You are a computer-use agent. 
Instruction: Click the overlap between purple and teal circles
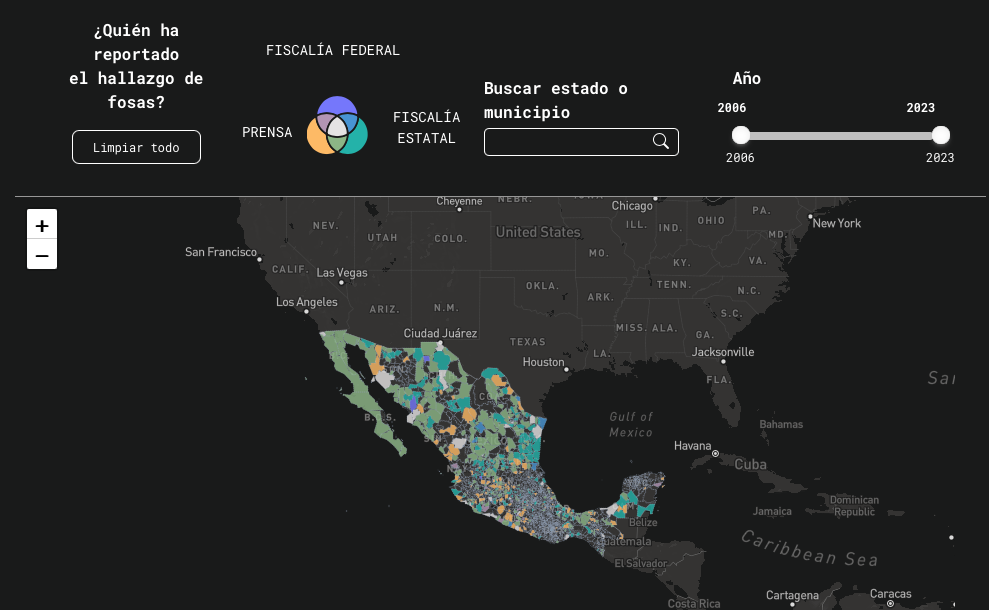pyautogui.click(x=348, y=121)
